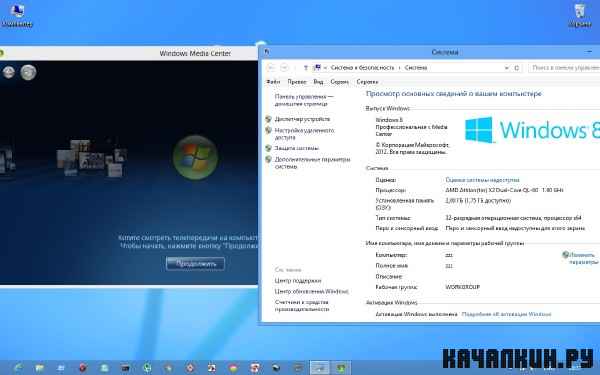This screenshot has width=600, height=375.
Task: Open Защита системы link
Action: point(297,148)
